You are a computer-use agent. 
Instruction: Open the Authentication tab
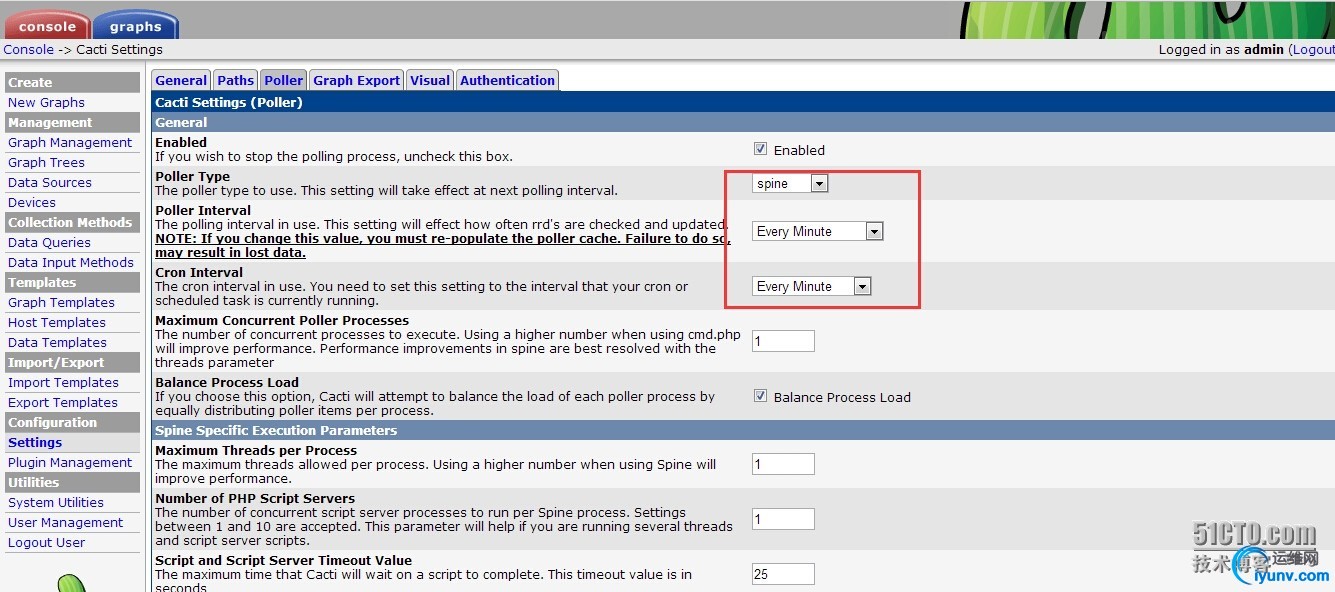tap(507, 80)
